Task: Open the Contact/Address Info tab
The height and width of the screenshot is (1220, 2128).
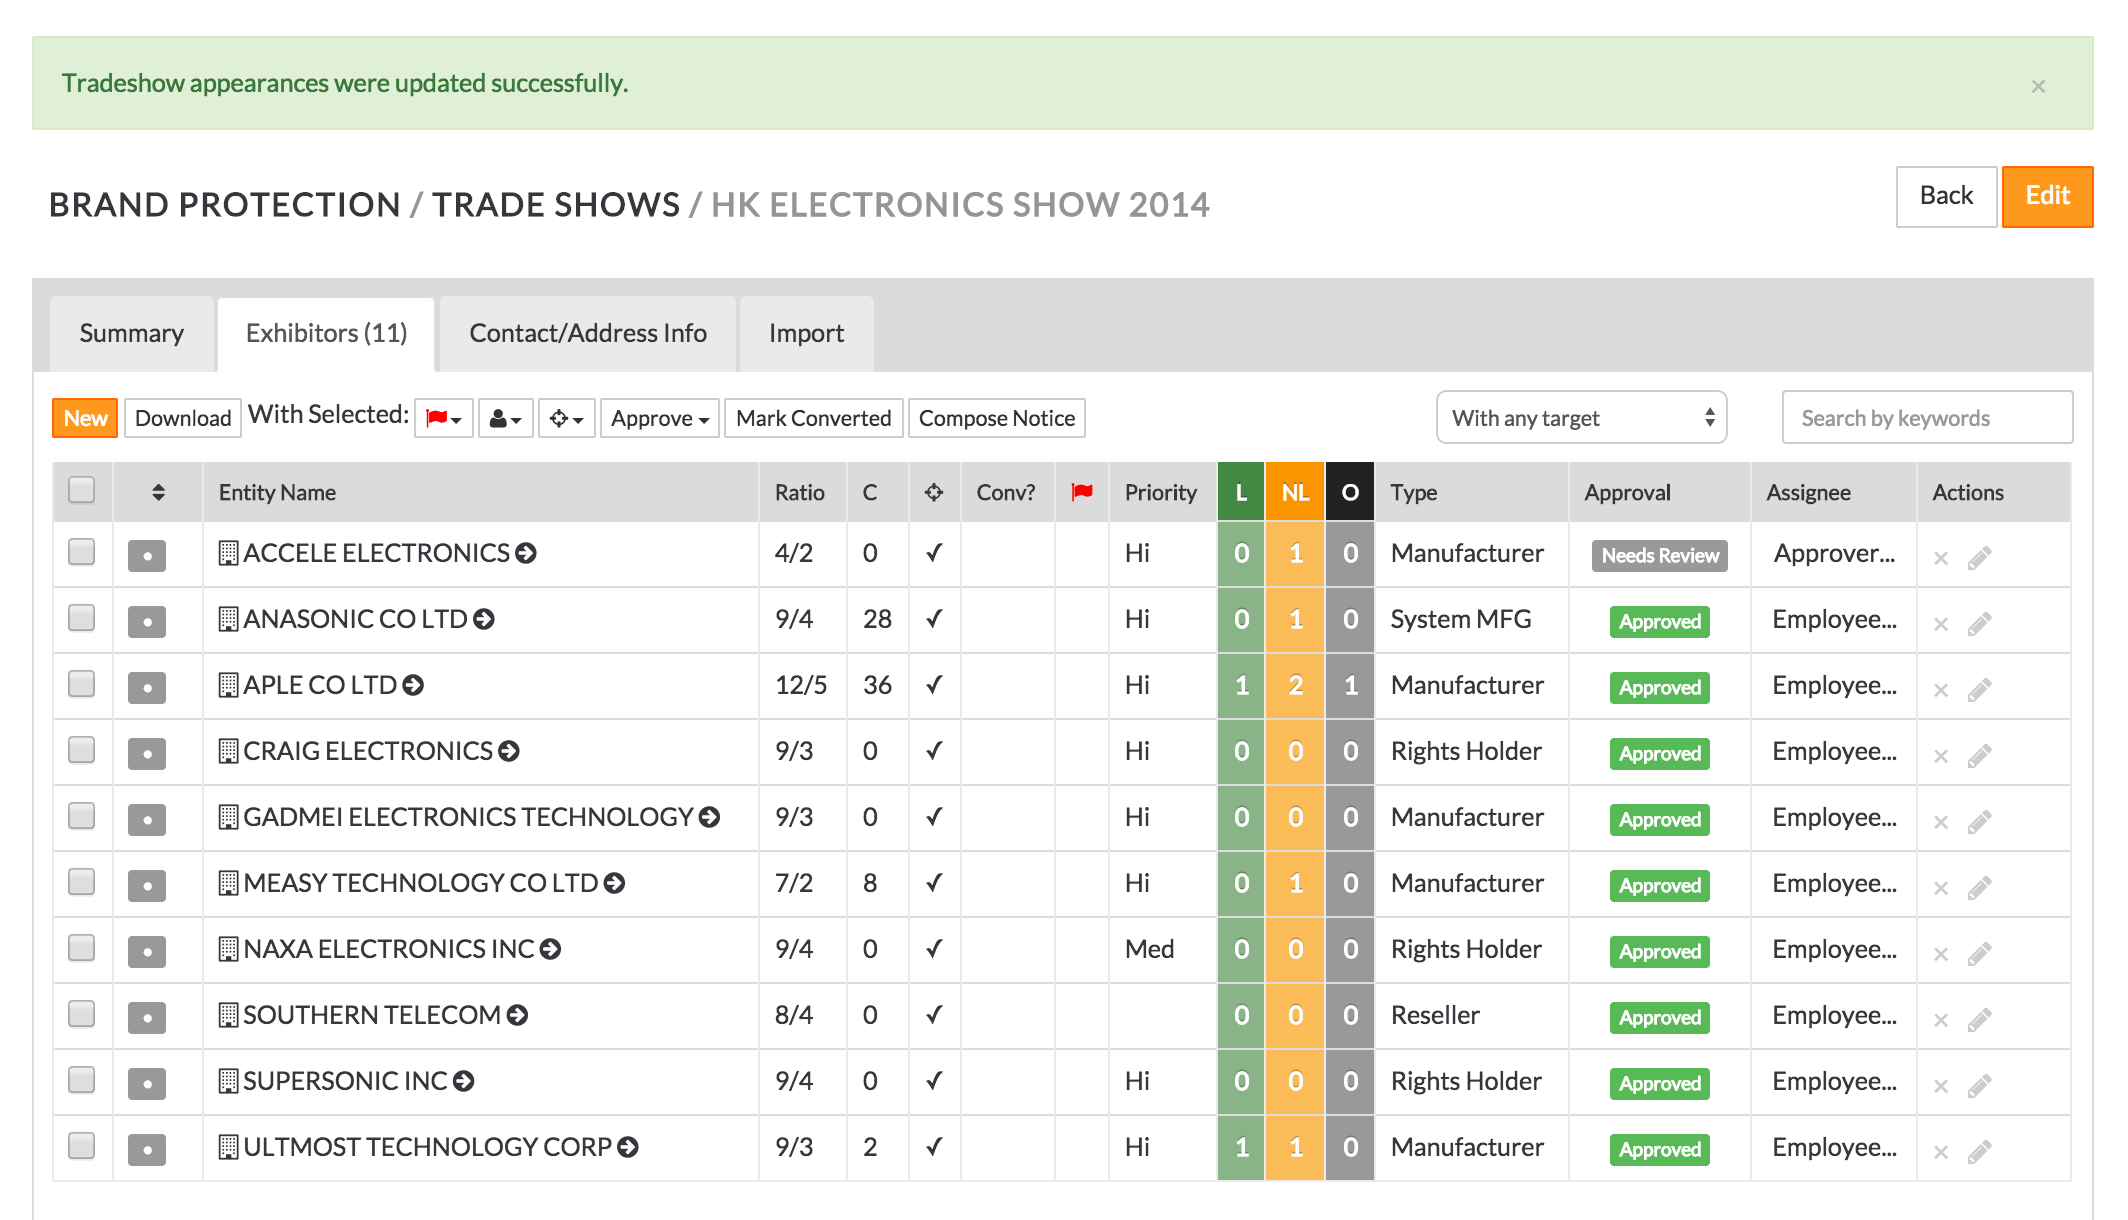Action: pyautogui.click(x=588, y=333)
